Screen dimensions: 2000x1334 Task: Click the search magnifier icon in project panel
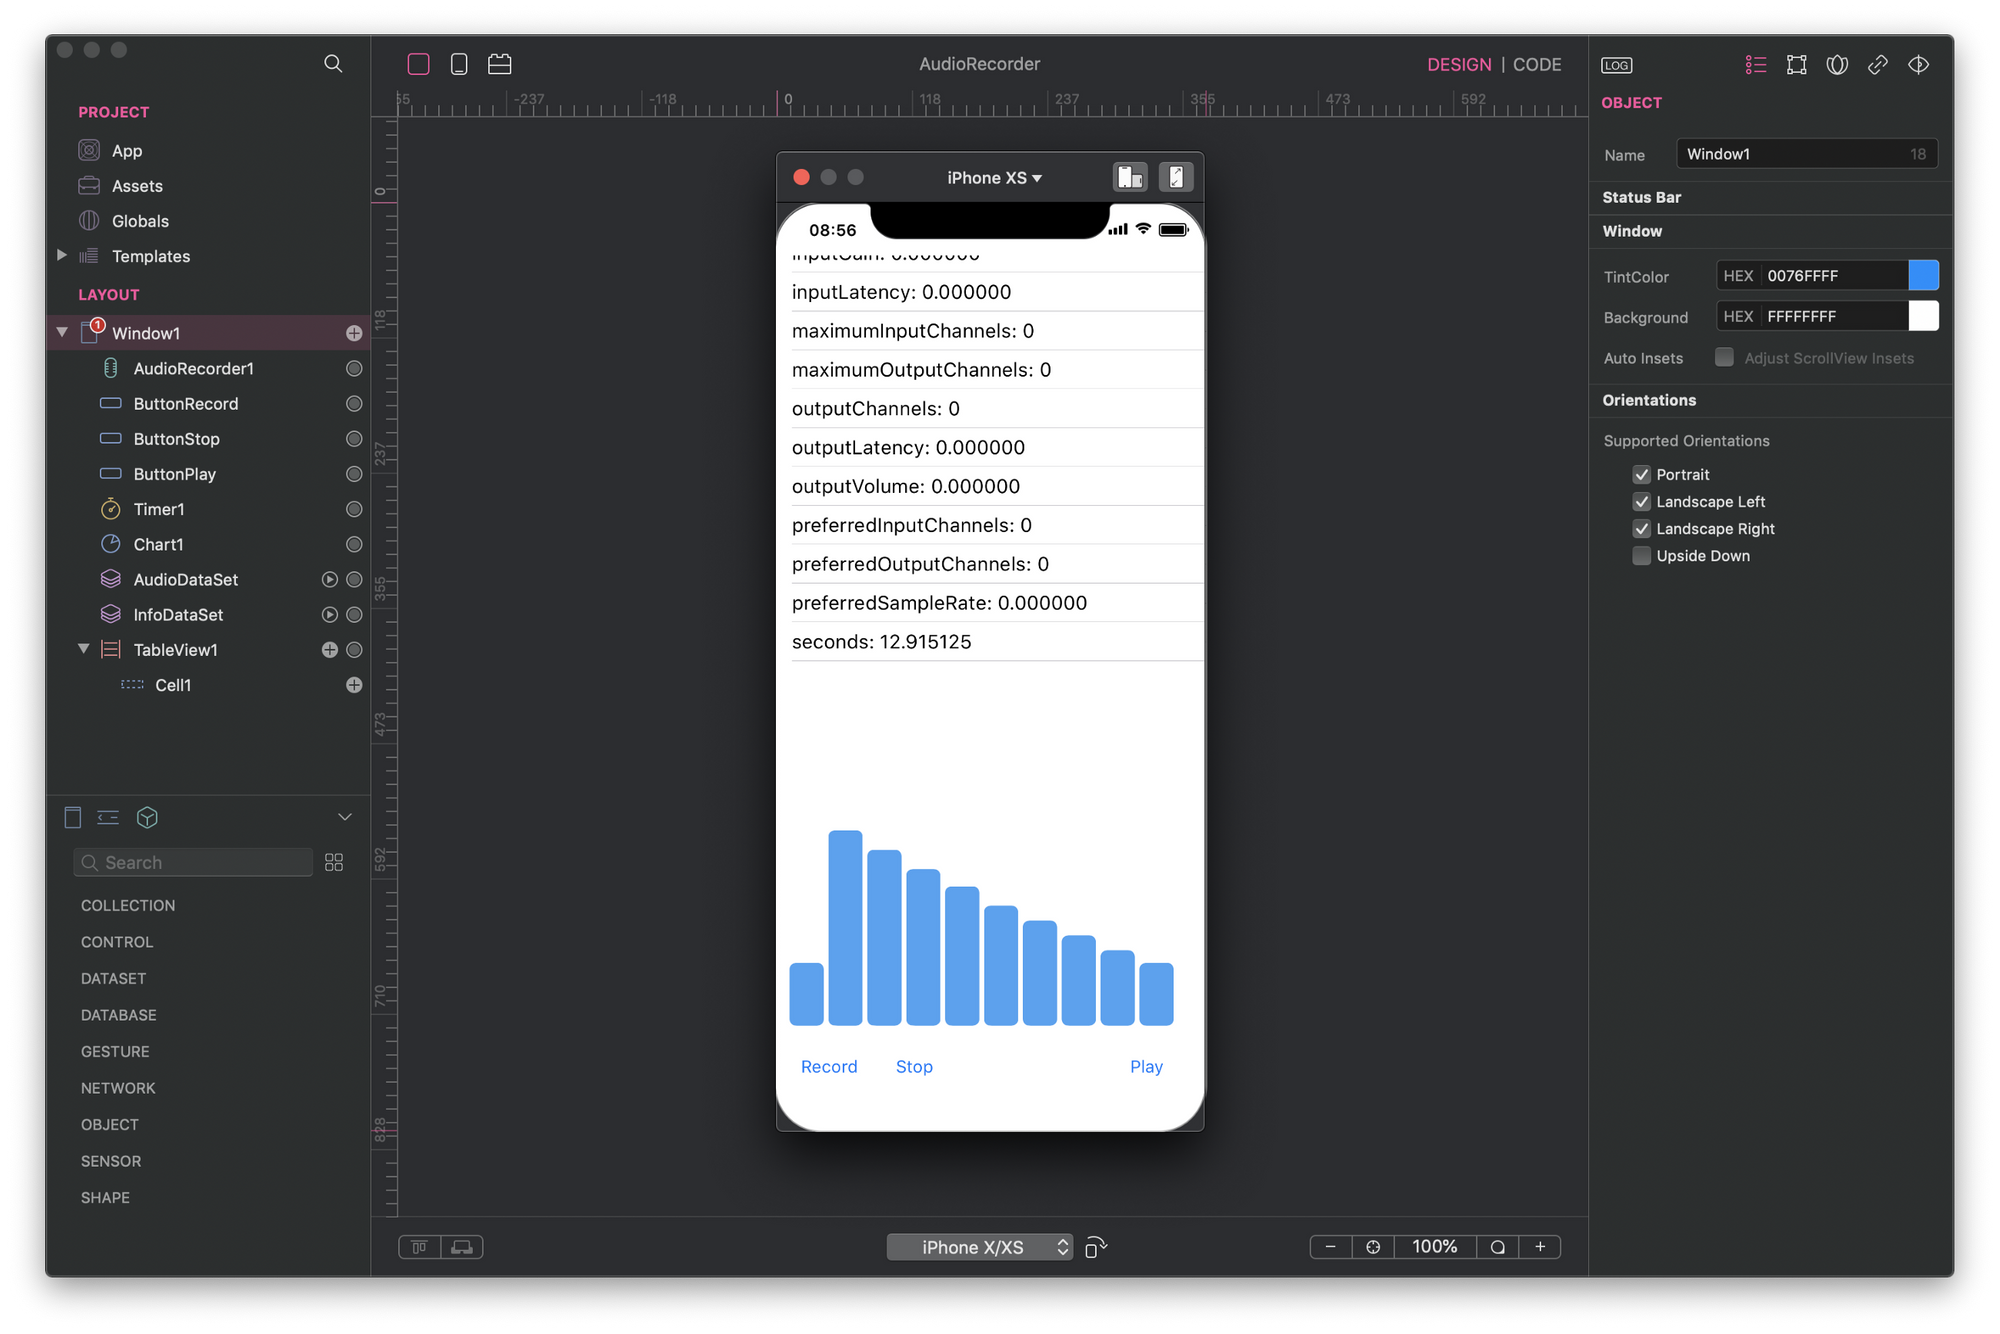(333, 64)
